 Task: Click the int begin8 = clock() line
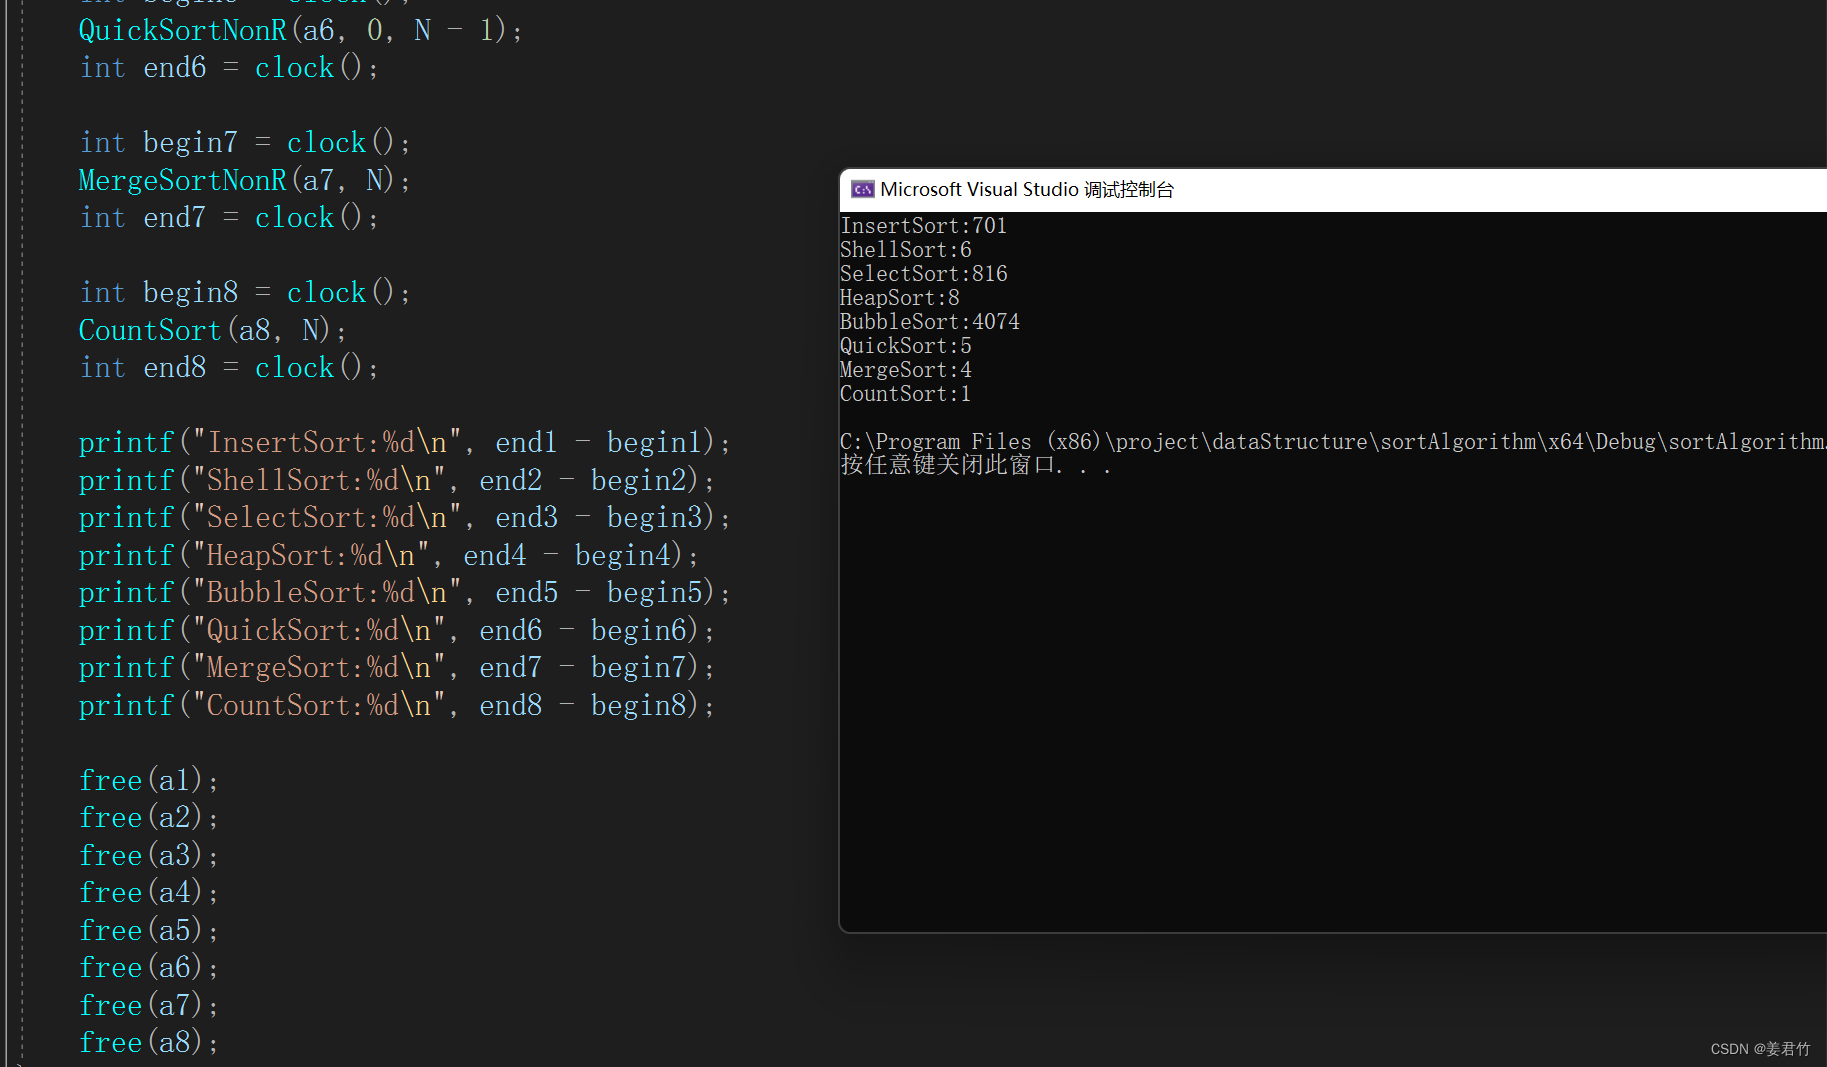(245, 293)
